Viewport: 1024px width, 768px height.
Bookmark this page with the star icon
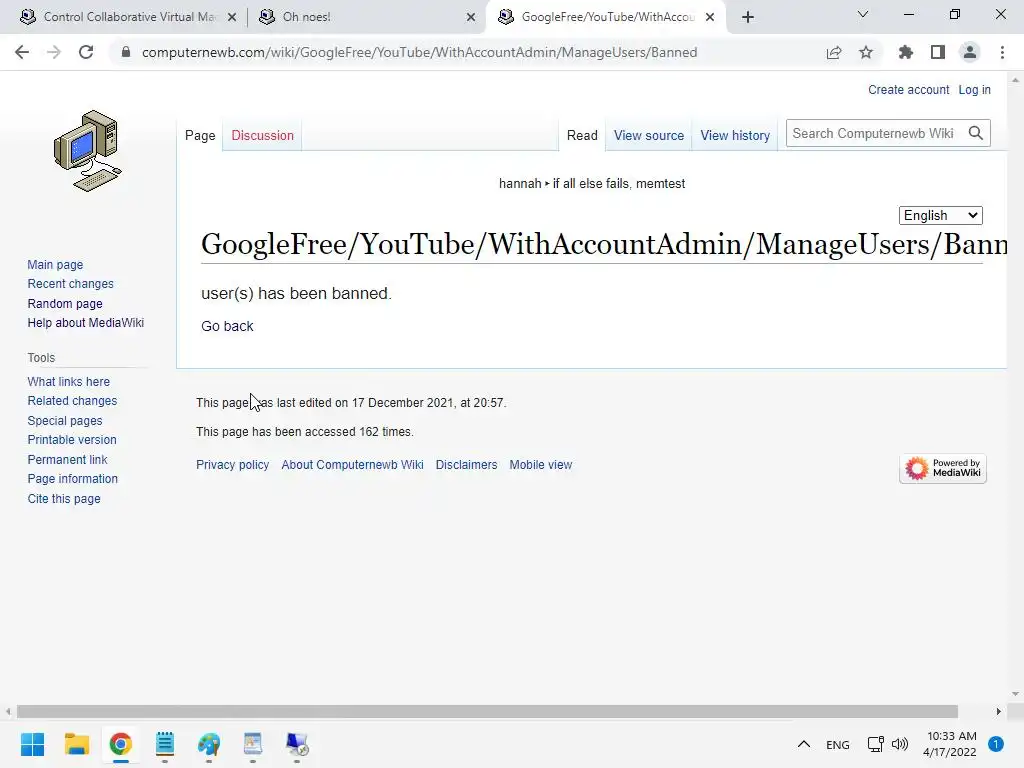click(866, 52)
